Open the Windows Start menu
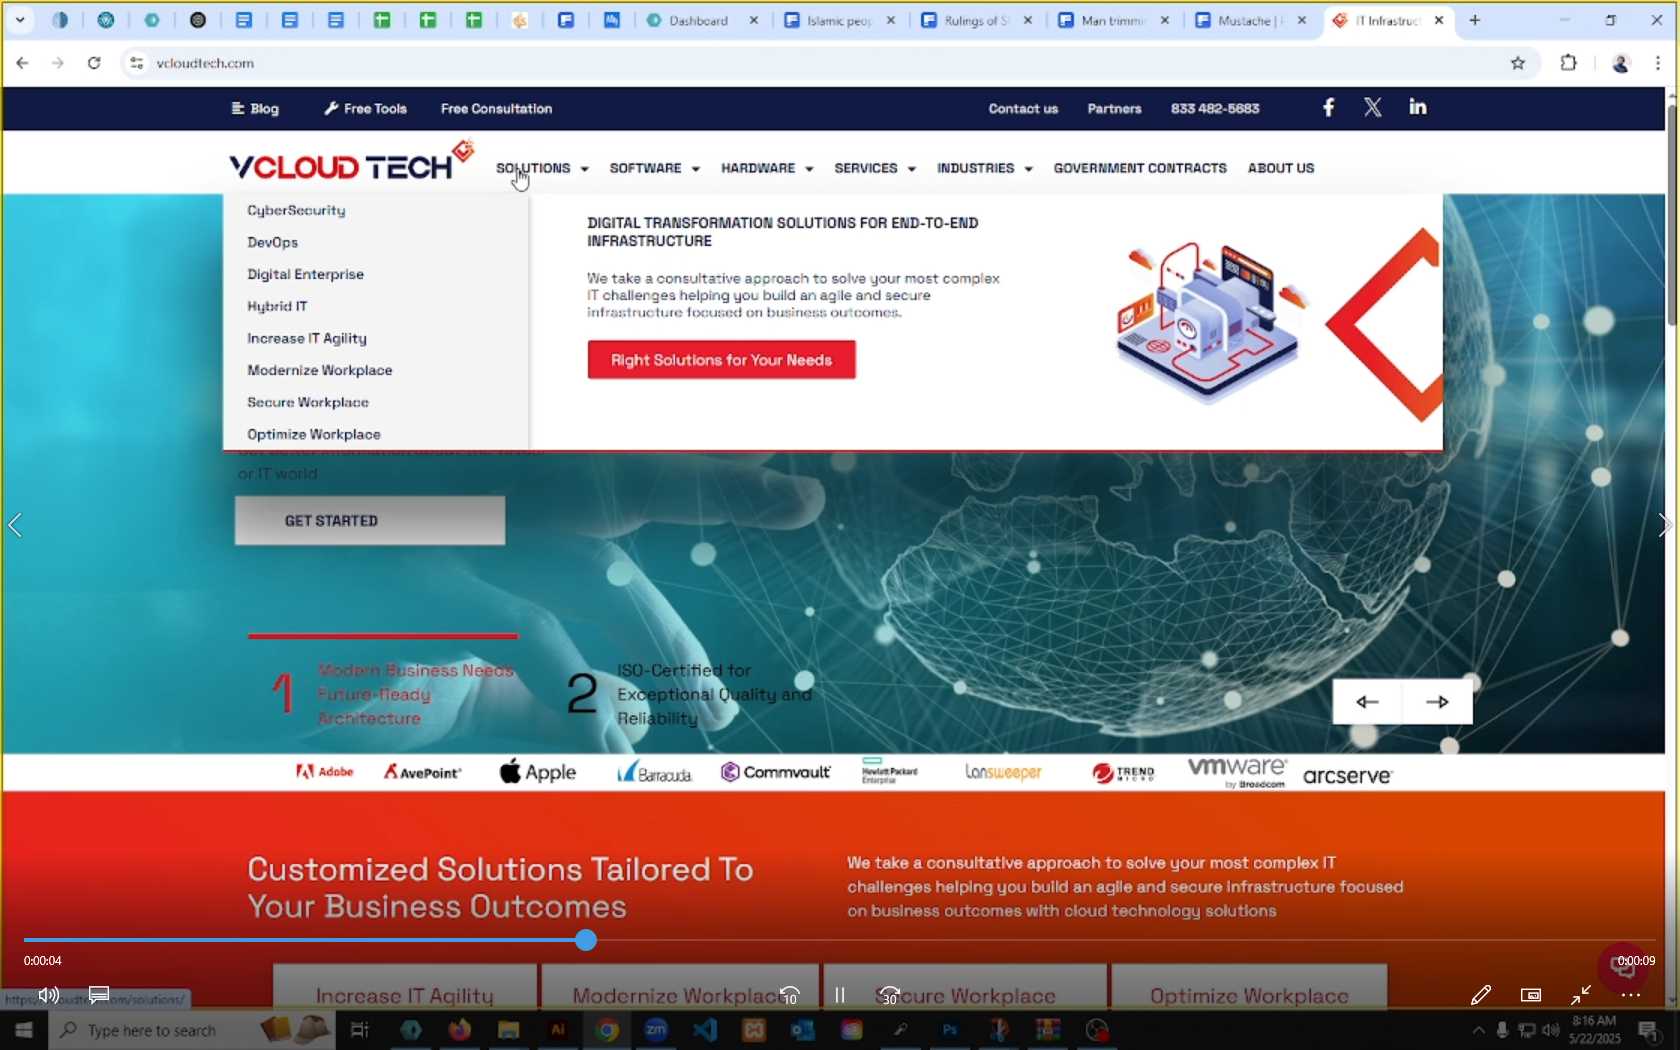 [23, 1030]
